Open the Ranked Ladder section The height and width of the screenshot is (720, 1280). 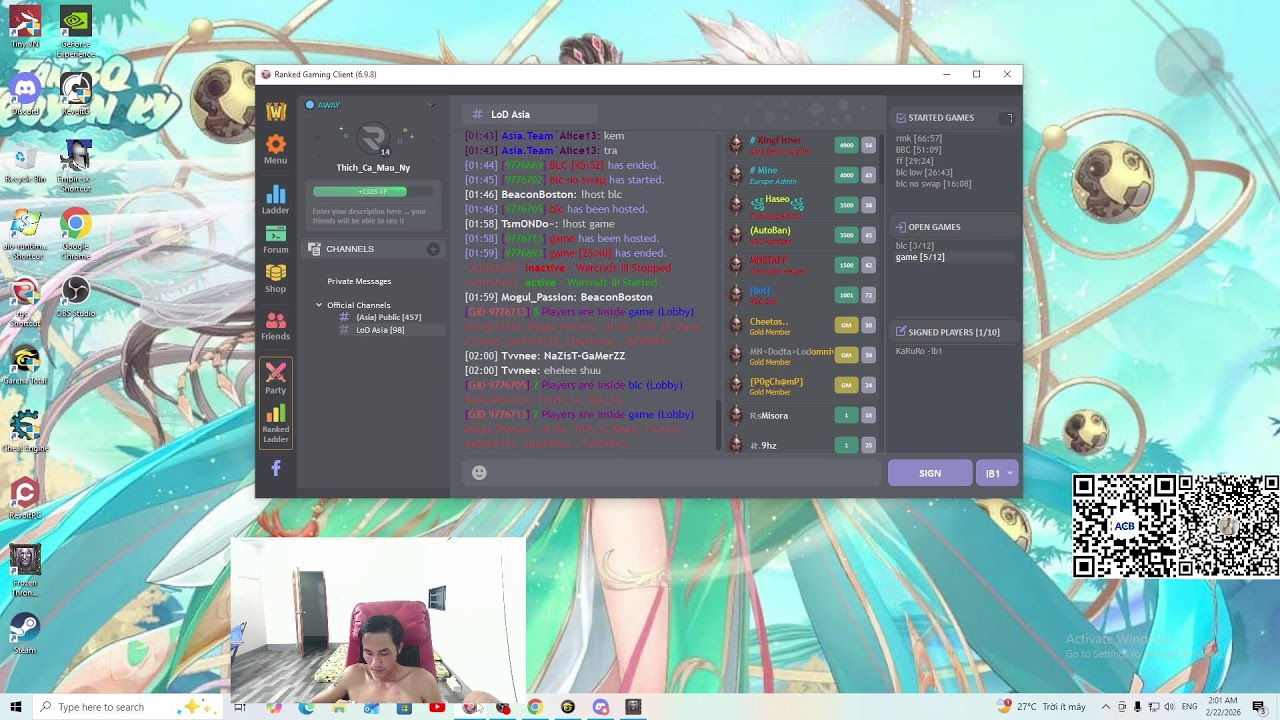pyautogui.click(x=276, y=424)
